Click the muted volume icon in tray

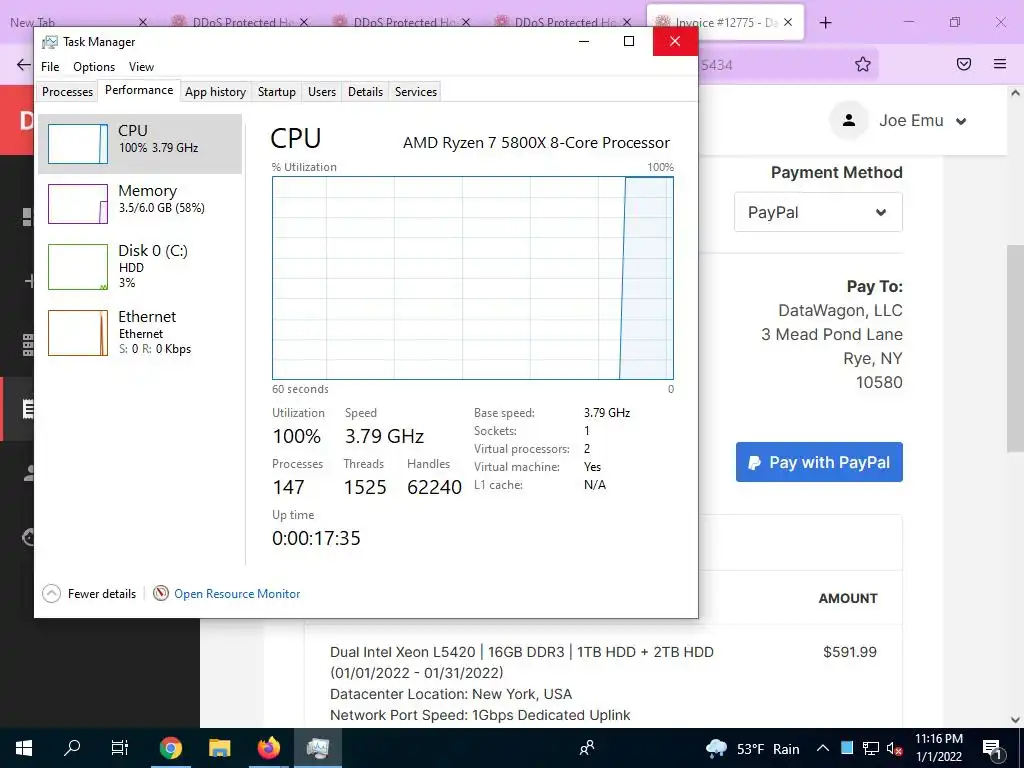point(895,748)
